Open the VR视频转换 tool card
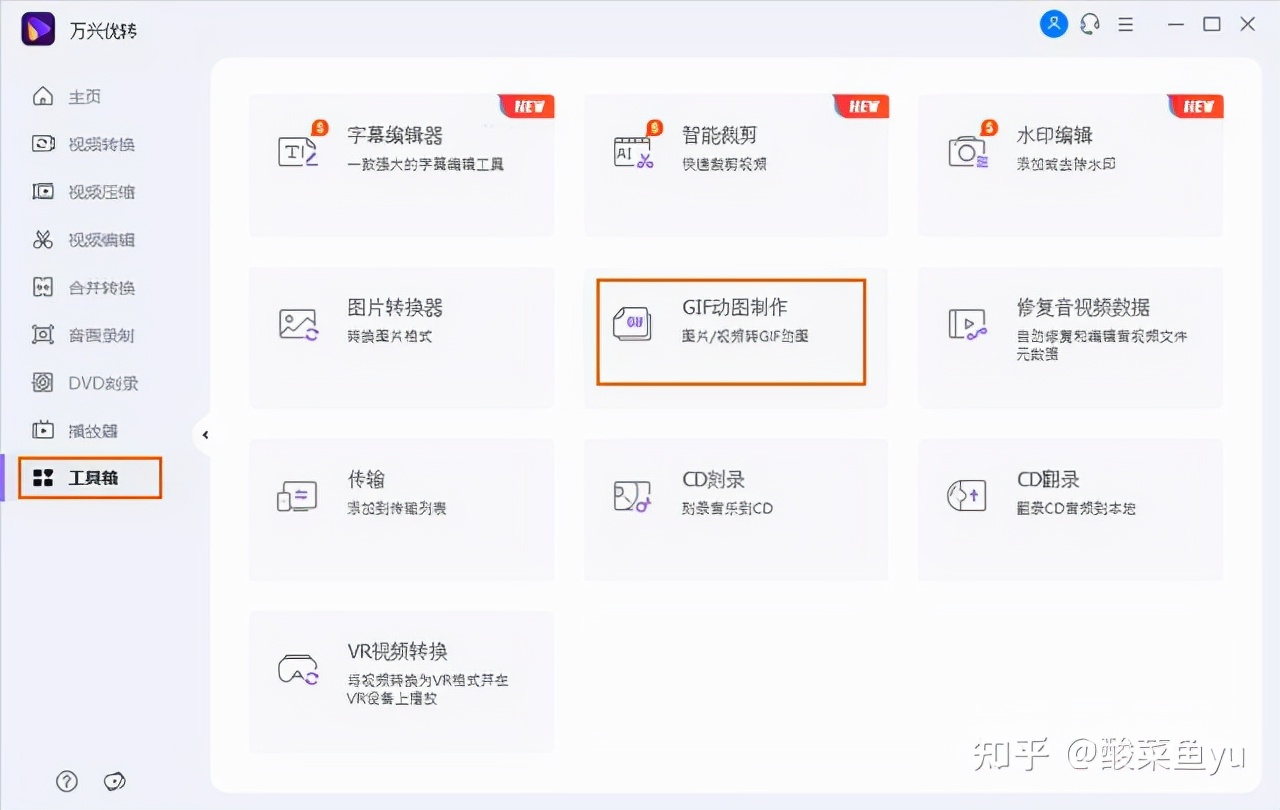Screen dimensions: 1280x810 [401, 682]
